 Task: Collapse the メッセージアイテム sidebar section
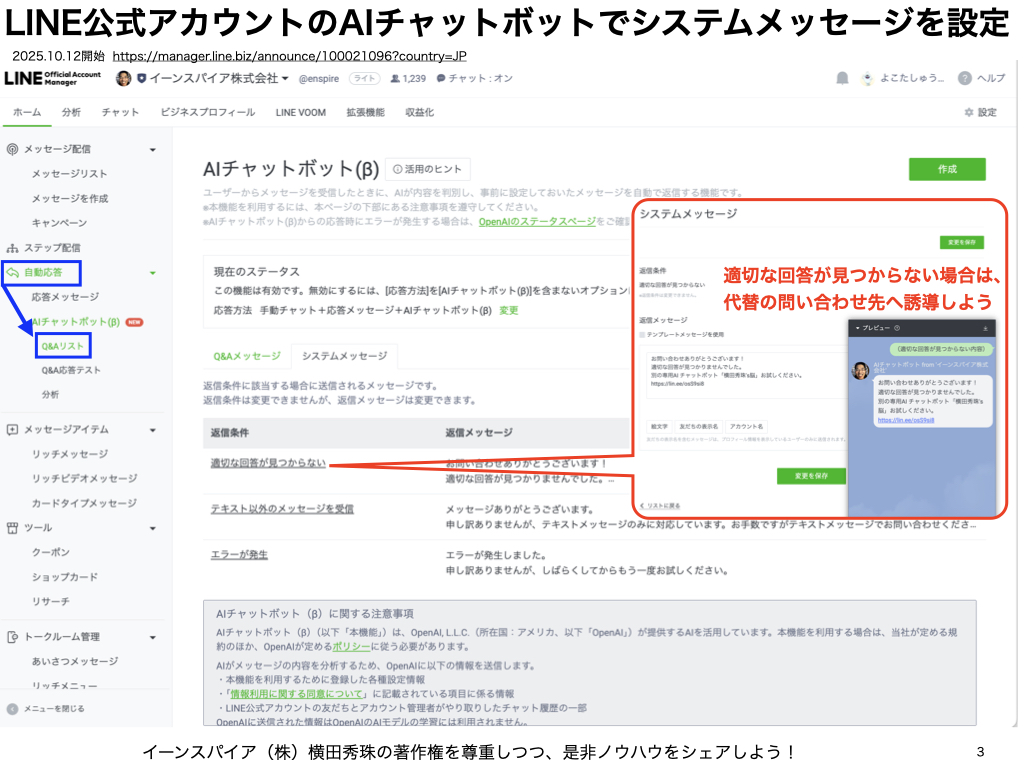[153, 430]
